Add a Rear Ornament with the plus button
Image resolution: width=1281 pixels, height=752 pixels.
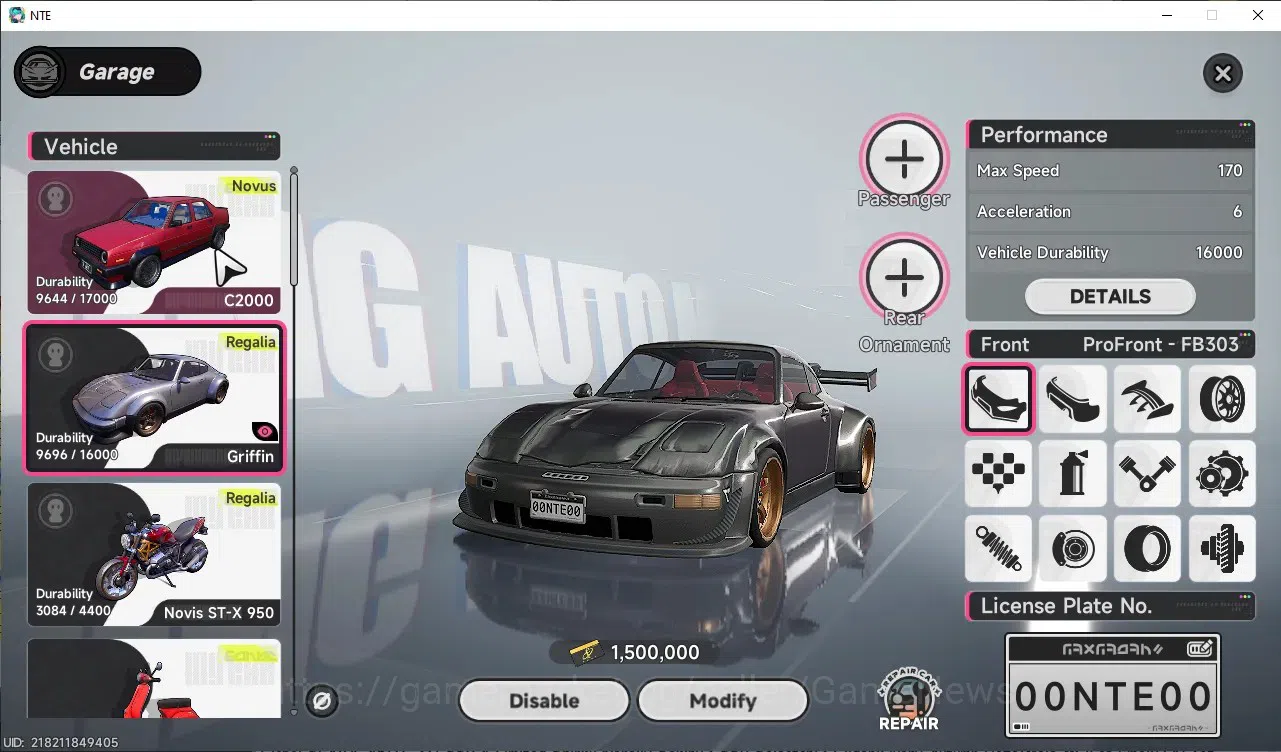click(x=904, y=278)
